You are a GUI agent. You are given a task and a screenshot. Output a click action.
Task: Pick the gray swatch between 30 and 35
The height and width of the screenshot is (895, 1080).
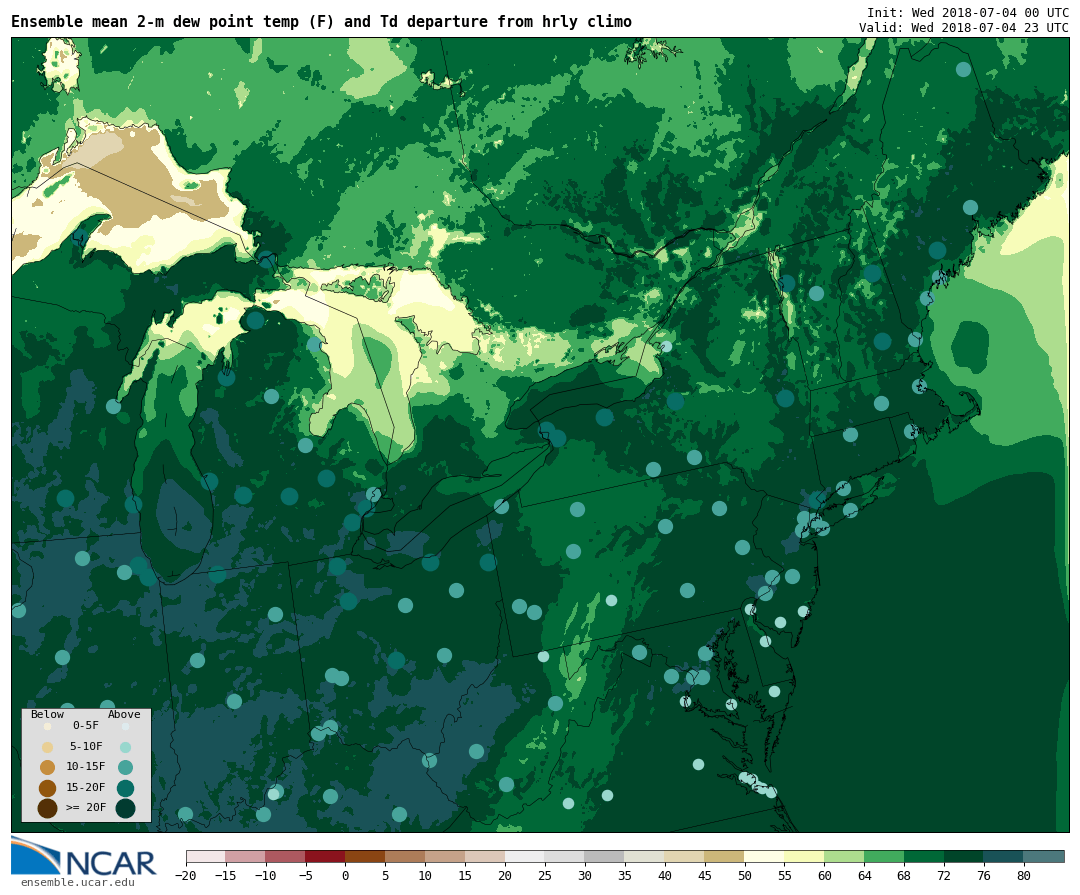pyautogui.click(x=604, y=856)
